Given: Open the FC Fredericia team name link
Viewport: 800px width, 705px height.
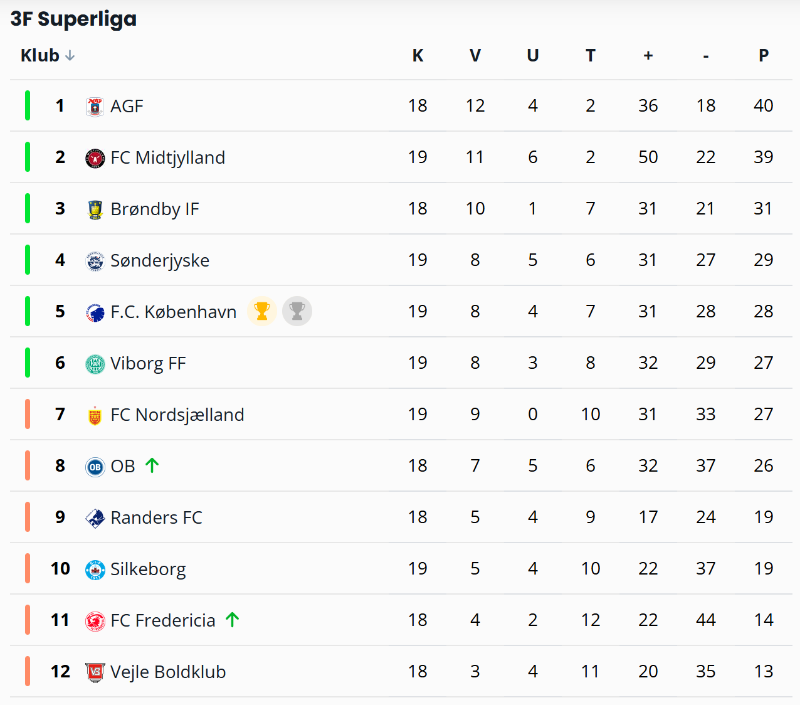Looking at the screenshot, I should tap(162, 620).
